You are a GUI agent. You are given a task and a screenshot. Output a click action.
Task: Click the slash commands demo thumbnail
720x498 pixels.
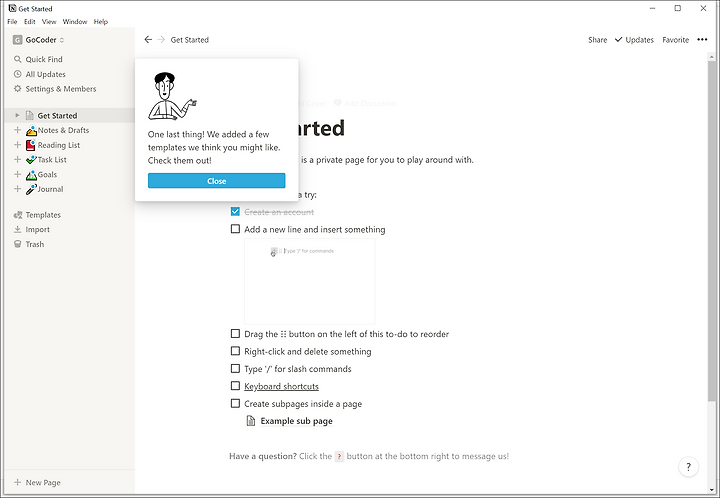tap(309, 281)
